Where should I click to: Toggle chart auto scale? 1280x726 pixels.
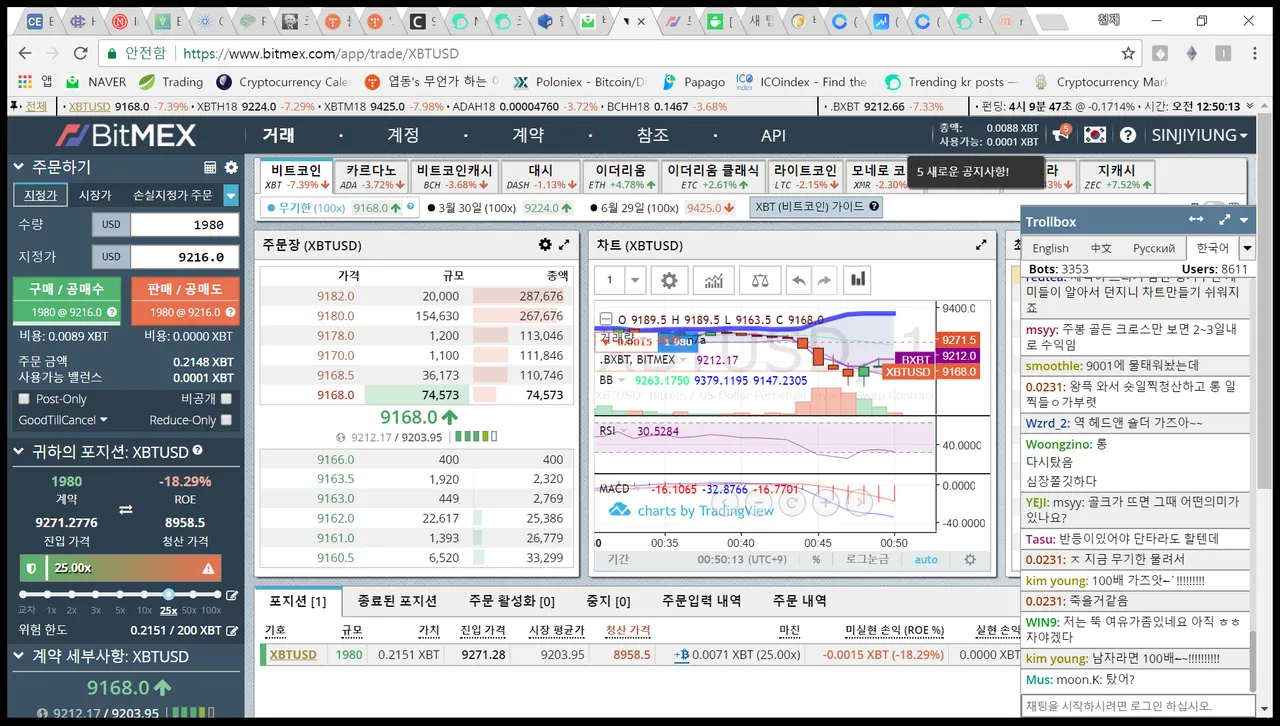[x=926, y=560]
